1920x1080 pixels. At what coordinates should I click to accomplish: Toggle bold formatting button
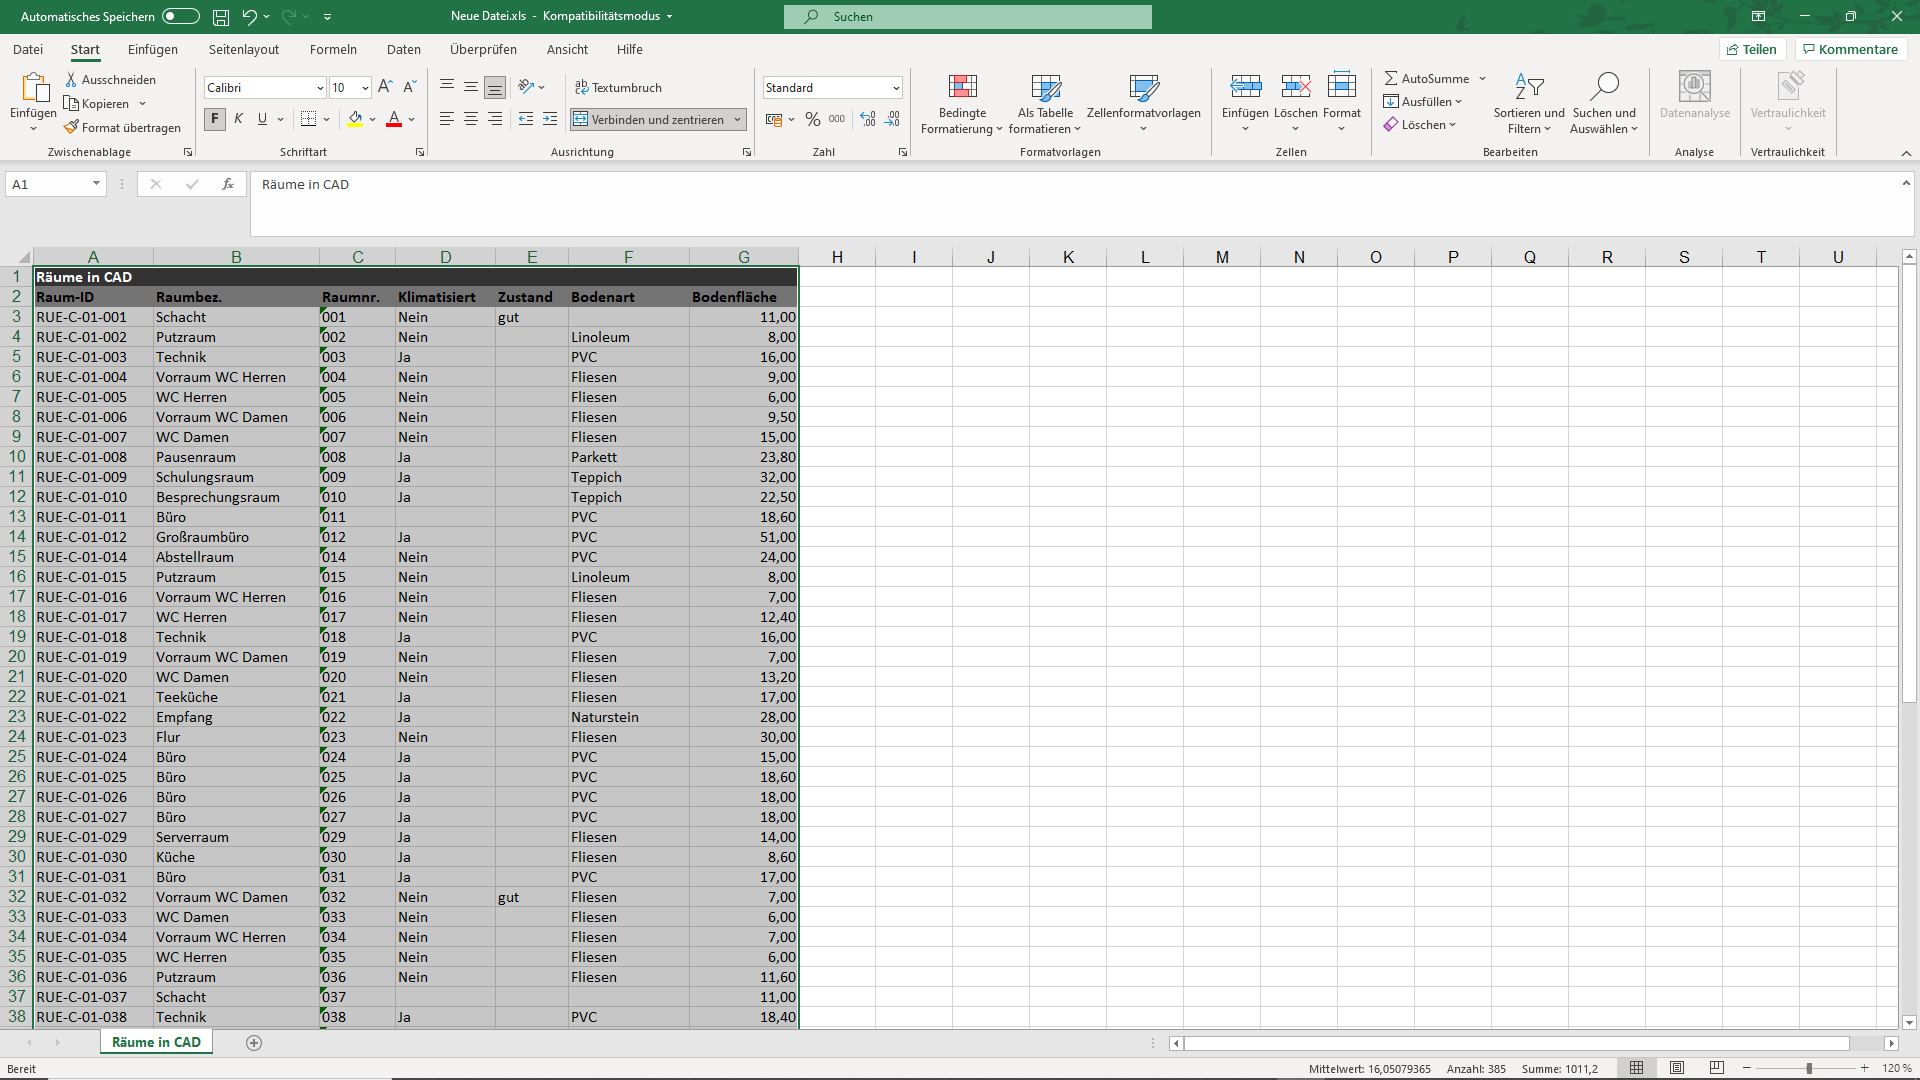(x=214, y=120)
